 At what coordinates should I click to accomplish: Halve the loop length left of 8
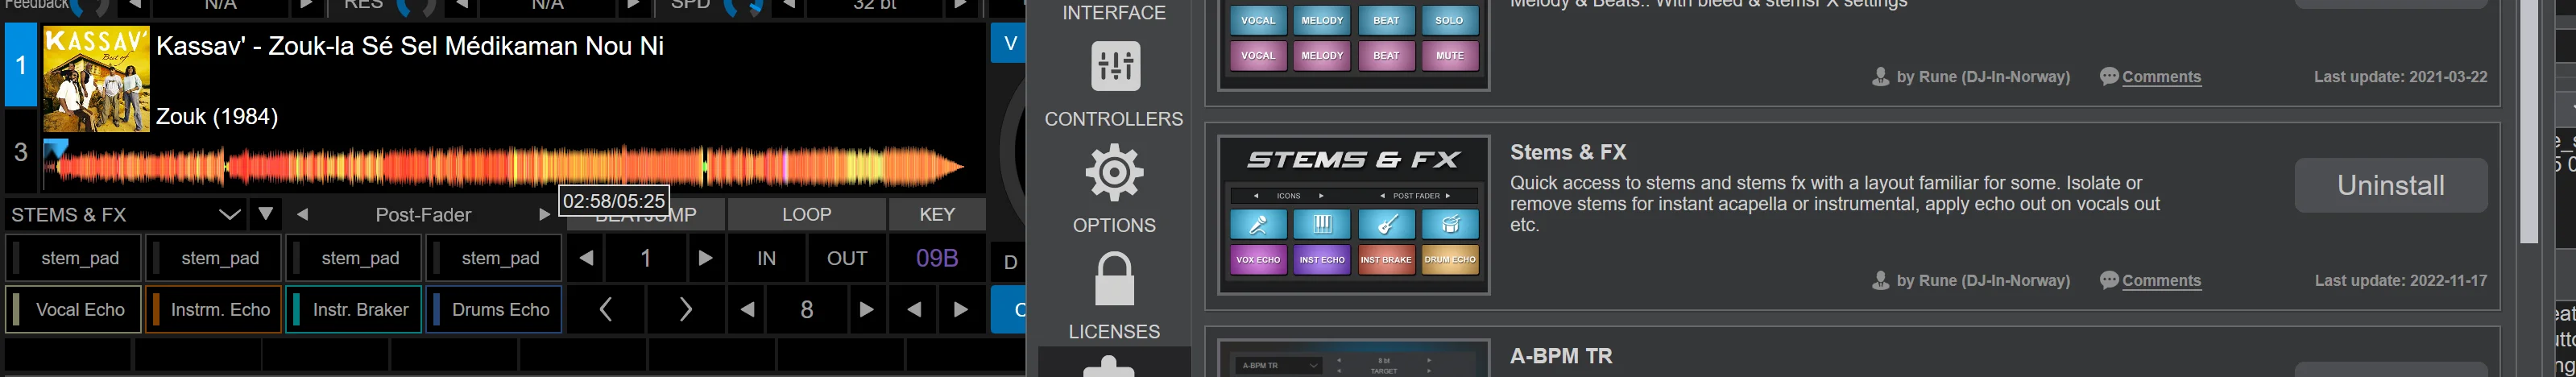(x=747, y=309)
